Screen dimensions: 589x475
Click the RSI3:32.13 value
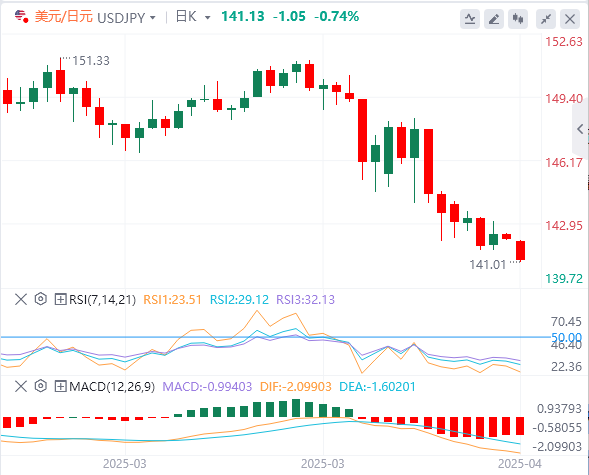[x=305, y=300]
